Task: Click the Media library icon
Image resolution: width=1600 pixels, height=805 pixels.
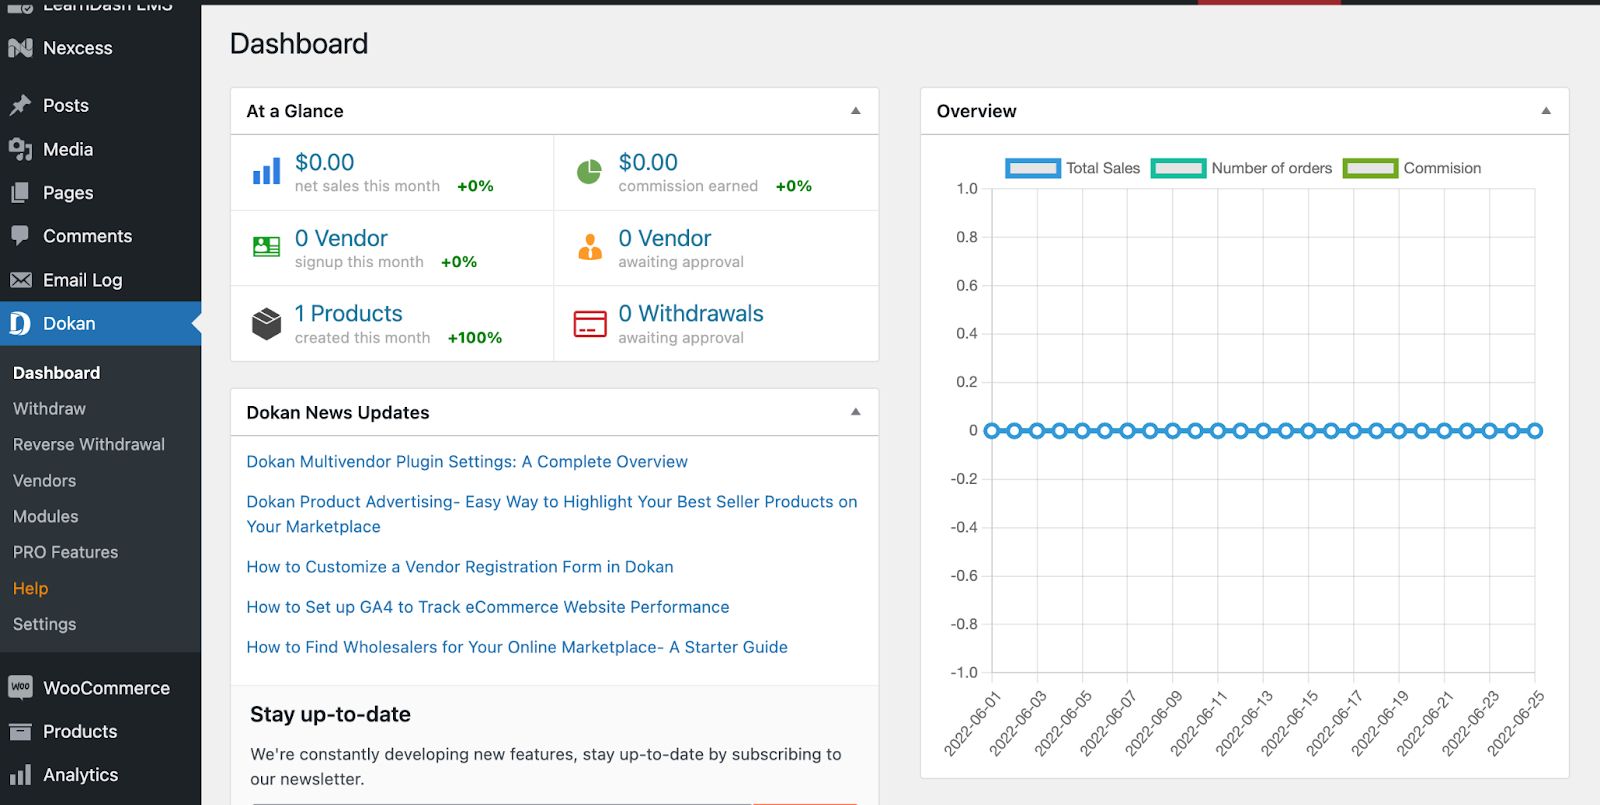Action: 20,149
